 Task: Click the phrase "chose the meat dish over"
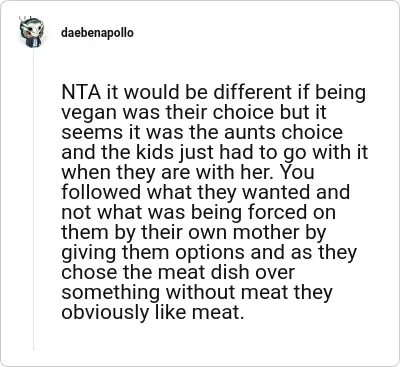pos(178,272)
